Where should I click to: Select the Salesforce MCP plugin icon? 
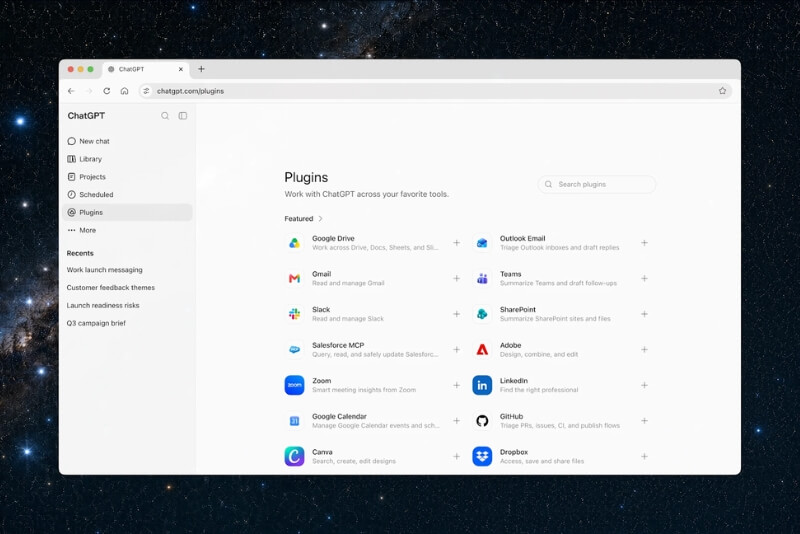tap(294, 350)
